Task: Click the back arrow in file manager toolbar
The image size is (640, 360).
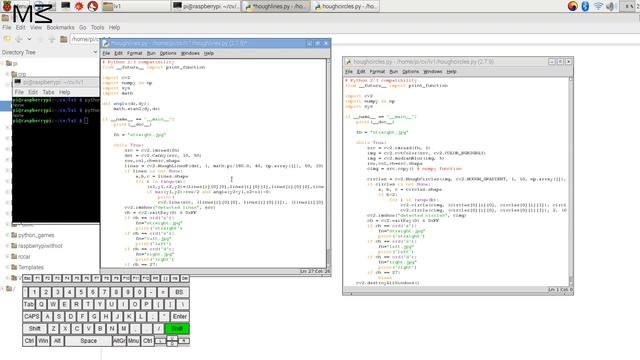Action: tap(19, 39)
